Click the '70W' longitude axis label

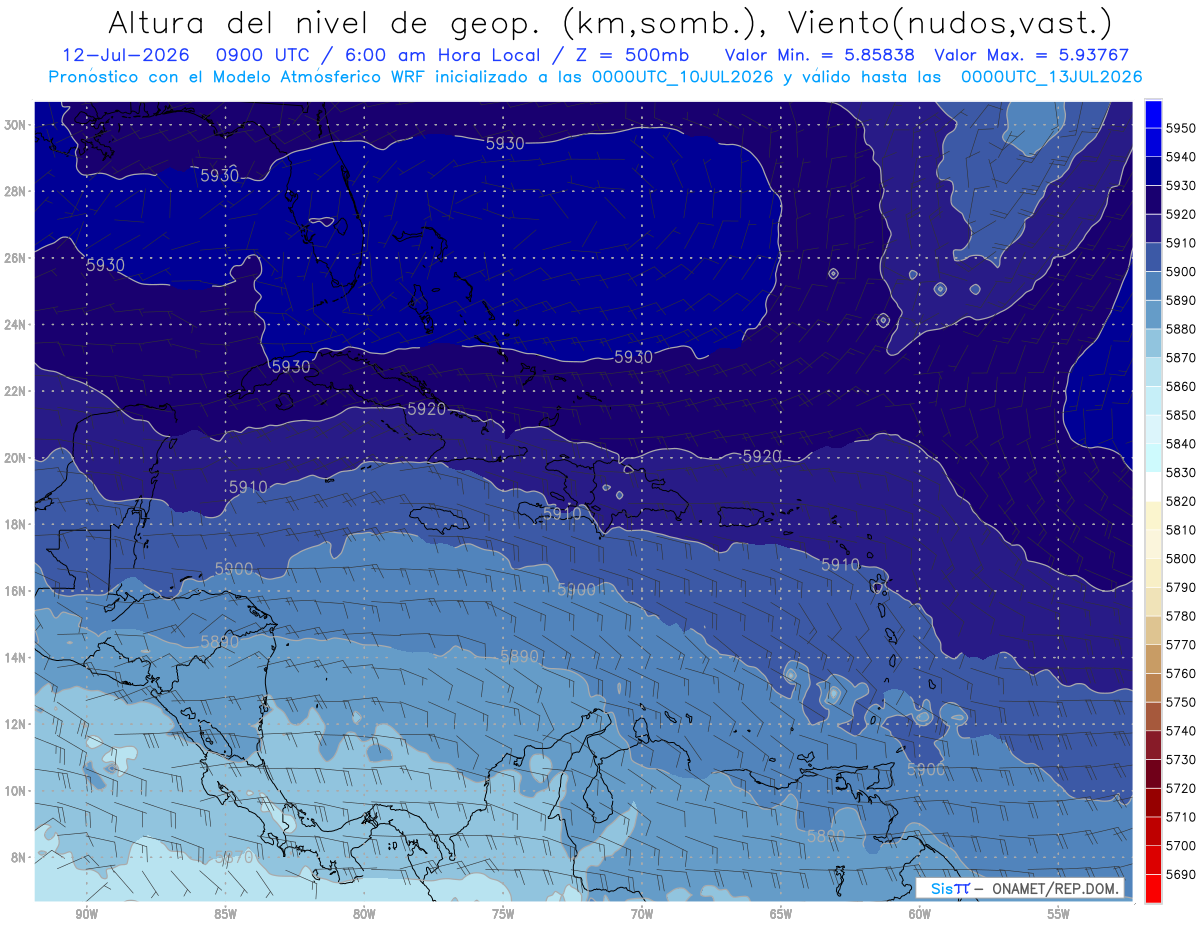coord(642,915)
